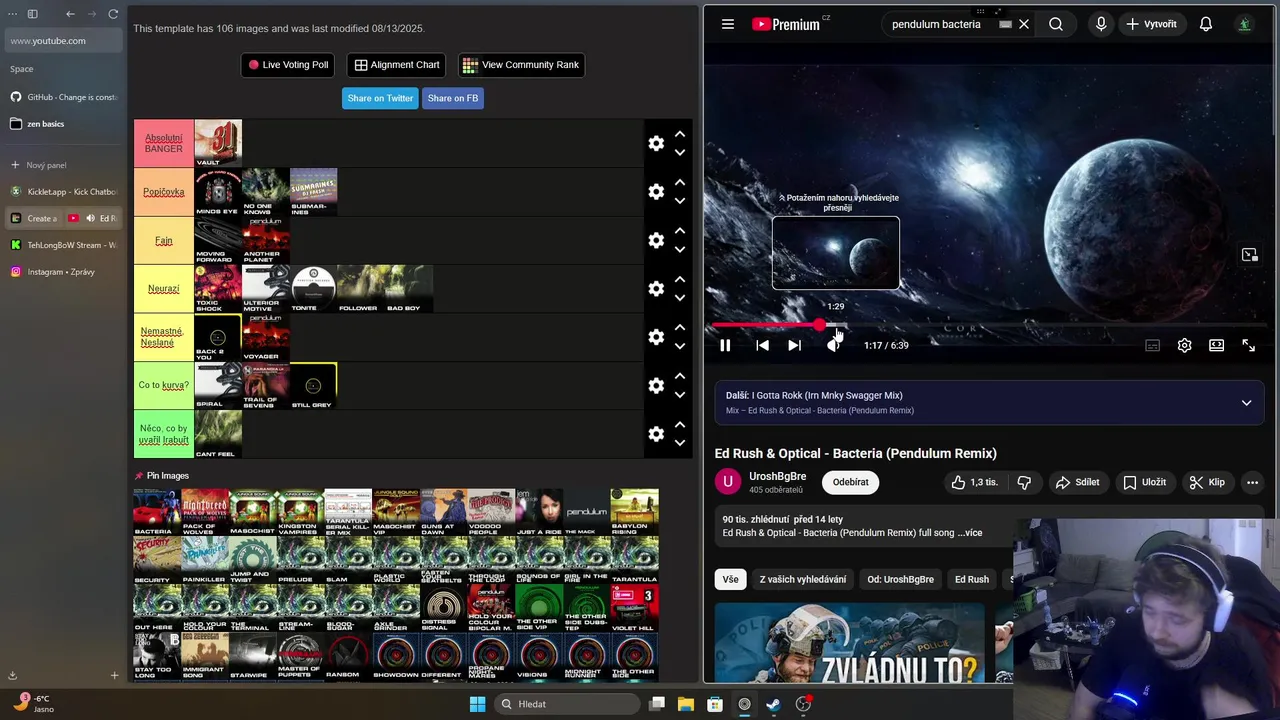1280x720 pixels.
Task: Mute the video with the volume icon
Action: point(833,345)
